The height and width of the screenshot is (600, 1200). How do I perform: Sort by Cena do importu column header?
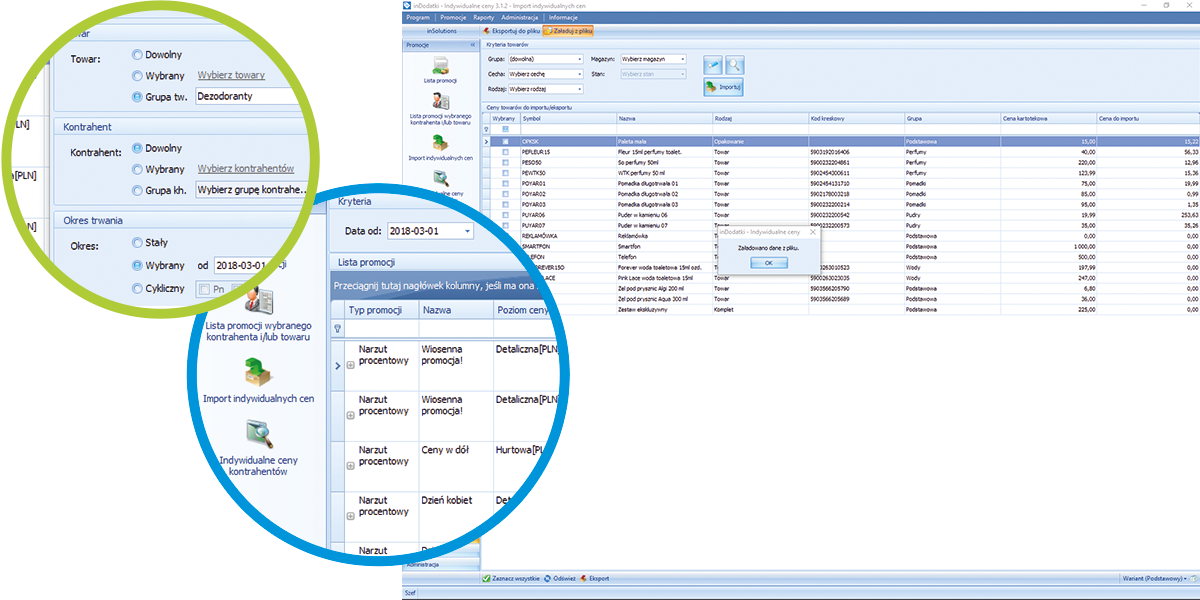[1147, 118]
